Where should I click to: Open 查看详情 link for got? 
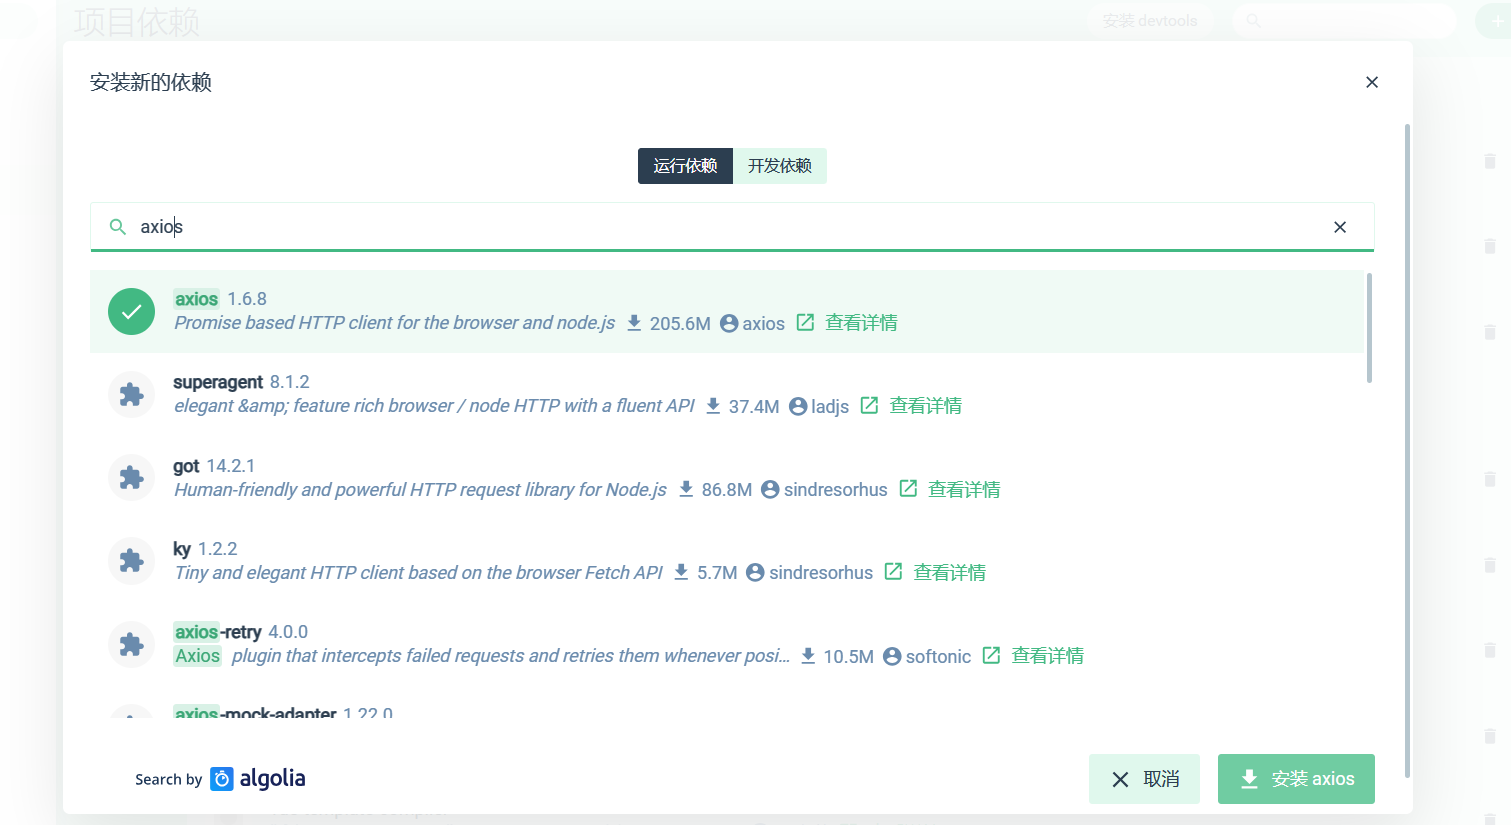[964, 489]
